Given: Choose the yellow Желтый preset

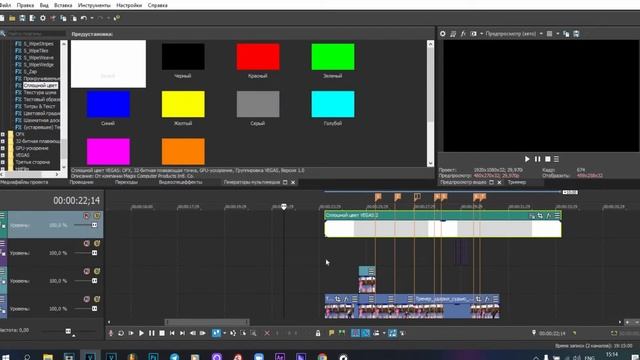Looking at the screenshot, I should tap(183, 104).
